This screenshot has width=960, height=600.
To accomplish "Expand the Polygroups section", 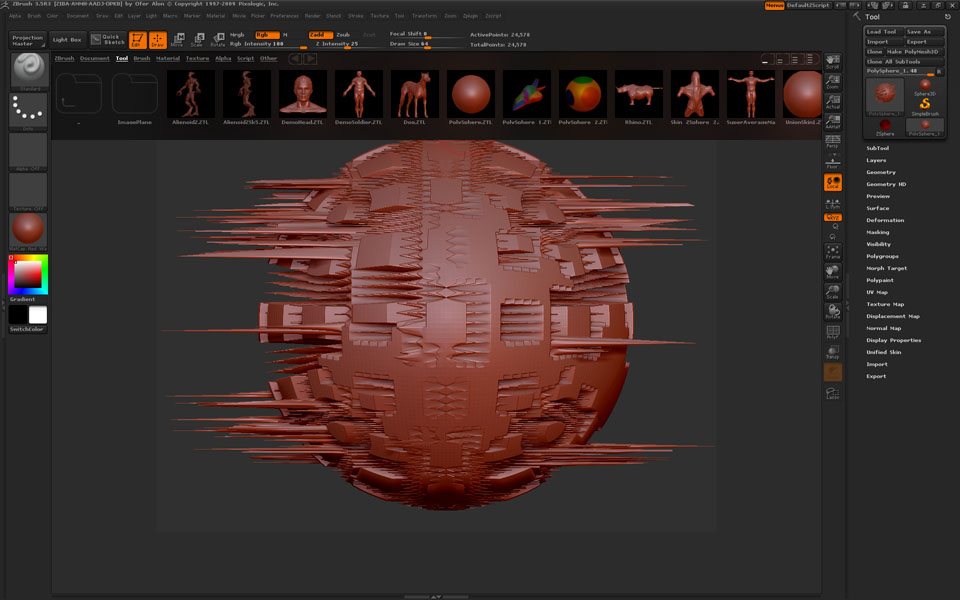I will 882,257.
